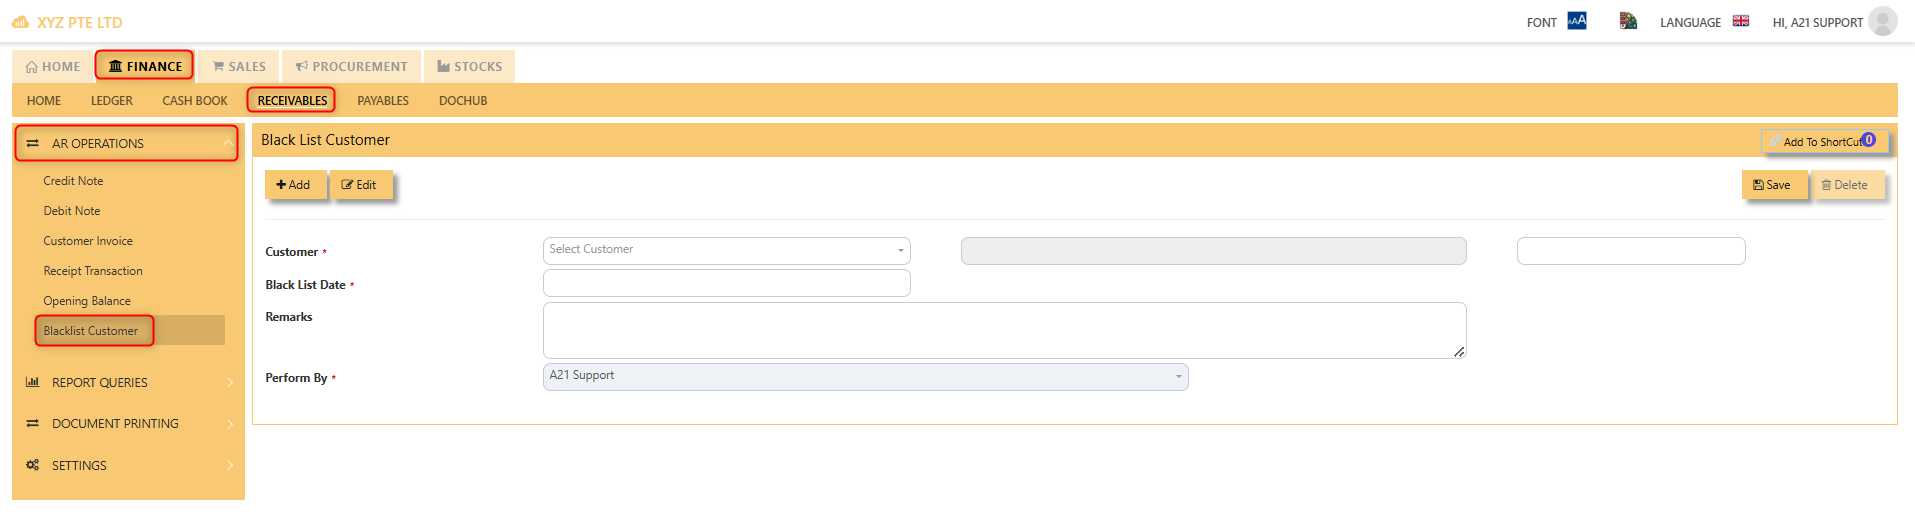
Task: Open the Select Customer dropdown
Action: click(726, 250)
